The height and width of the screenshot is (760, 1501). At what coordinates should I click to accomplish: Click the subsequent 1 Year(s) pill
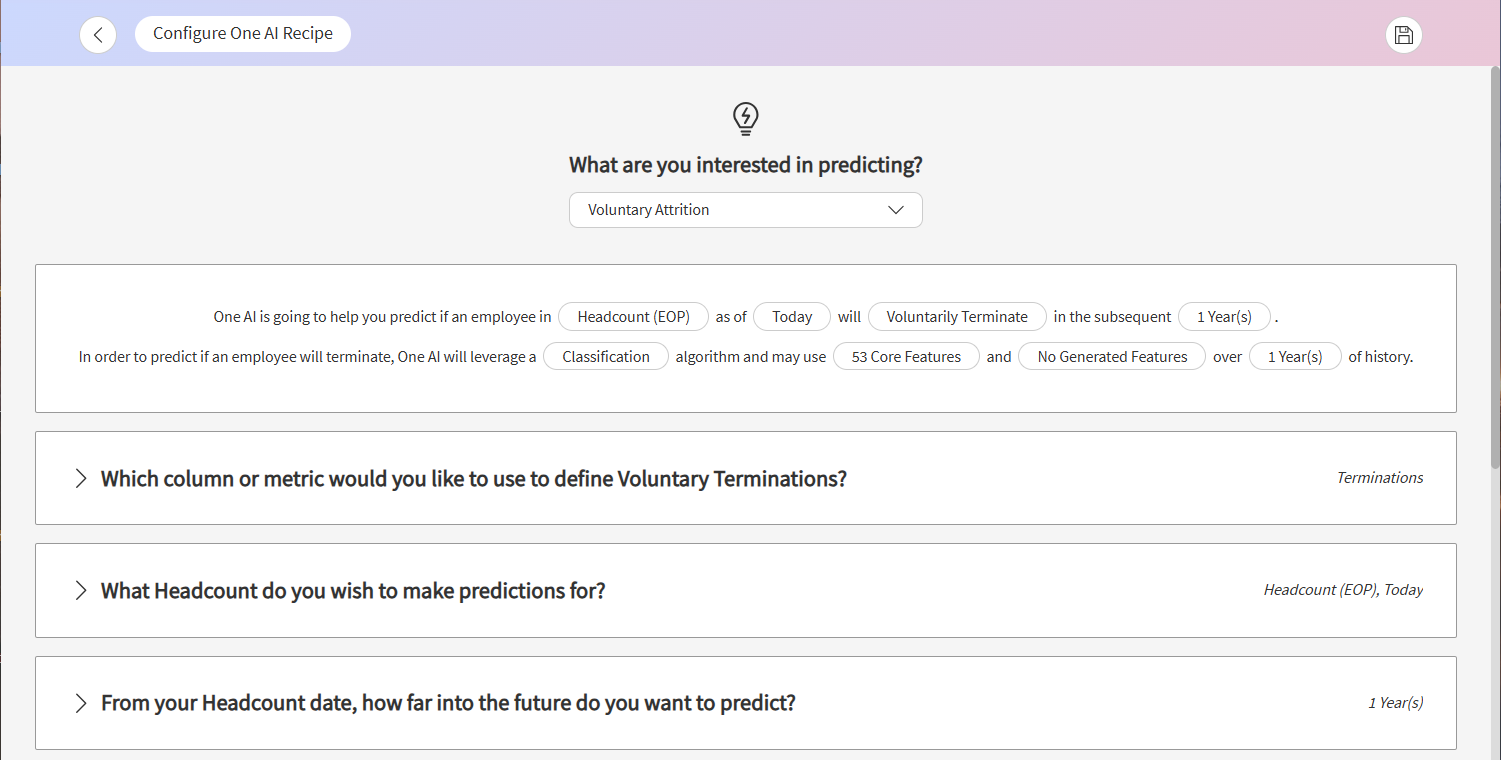1224,316
